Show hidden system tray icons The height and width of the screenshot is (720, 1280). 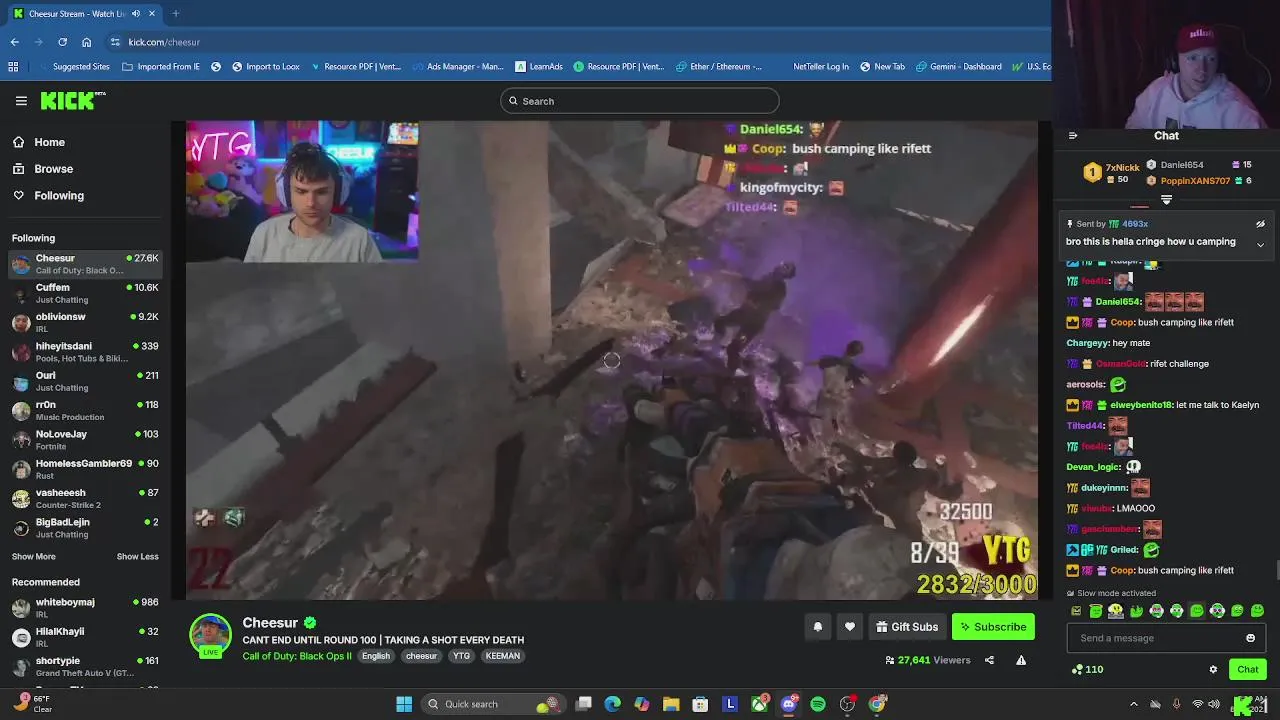click(x=1133, y=704)
